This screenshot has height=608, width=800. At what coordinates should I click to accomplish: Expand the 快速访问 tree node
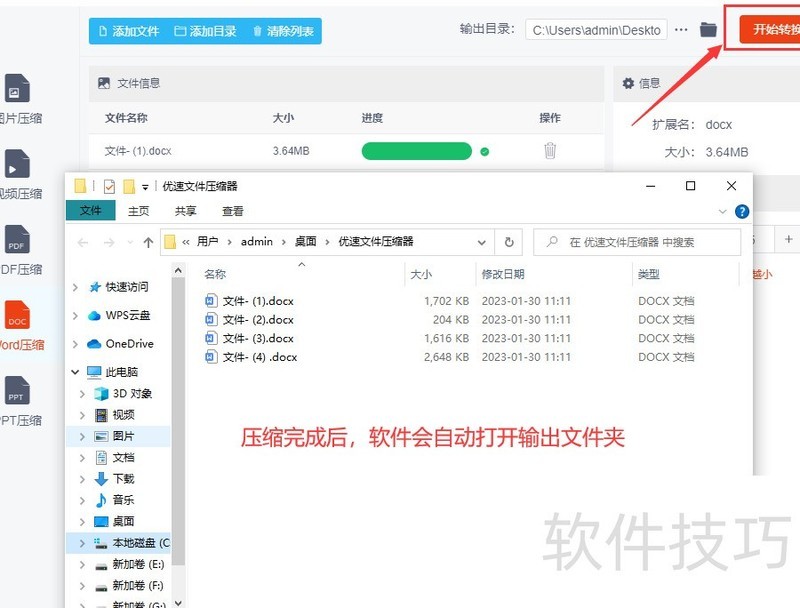click(75, 287)
